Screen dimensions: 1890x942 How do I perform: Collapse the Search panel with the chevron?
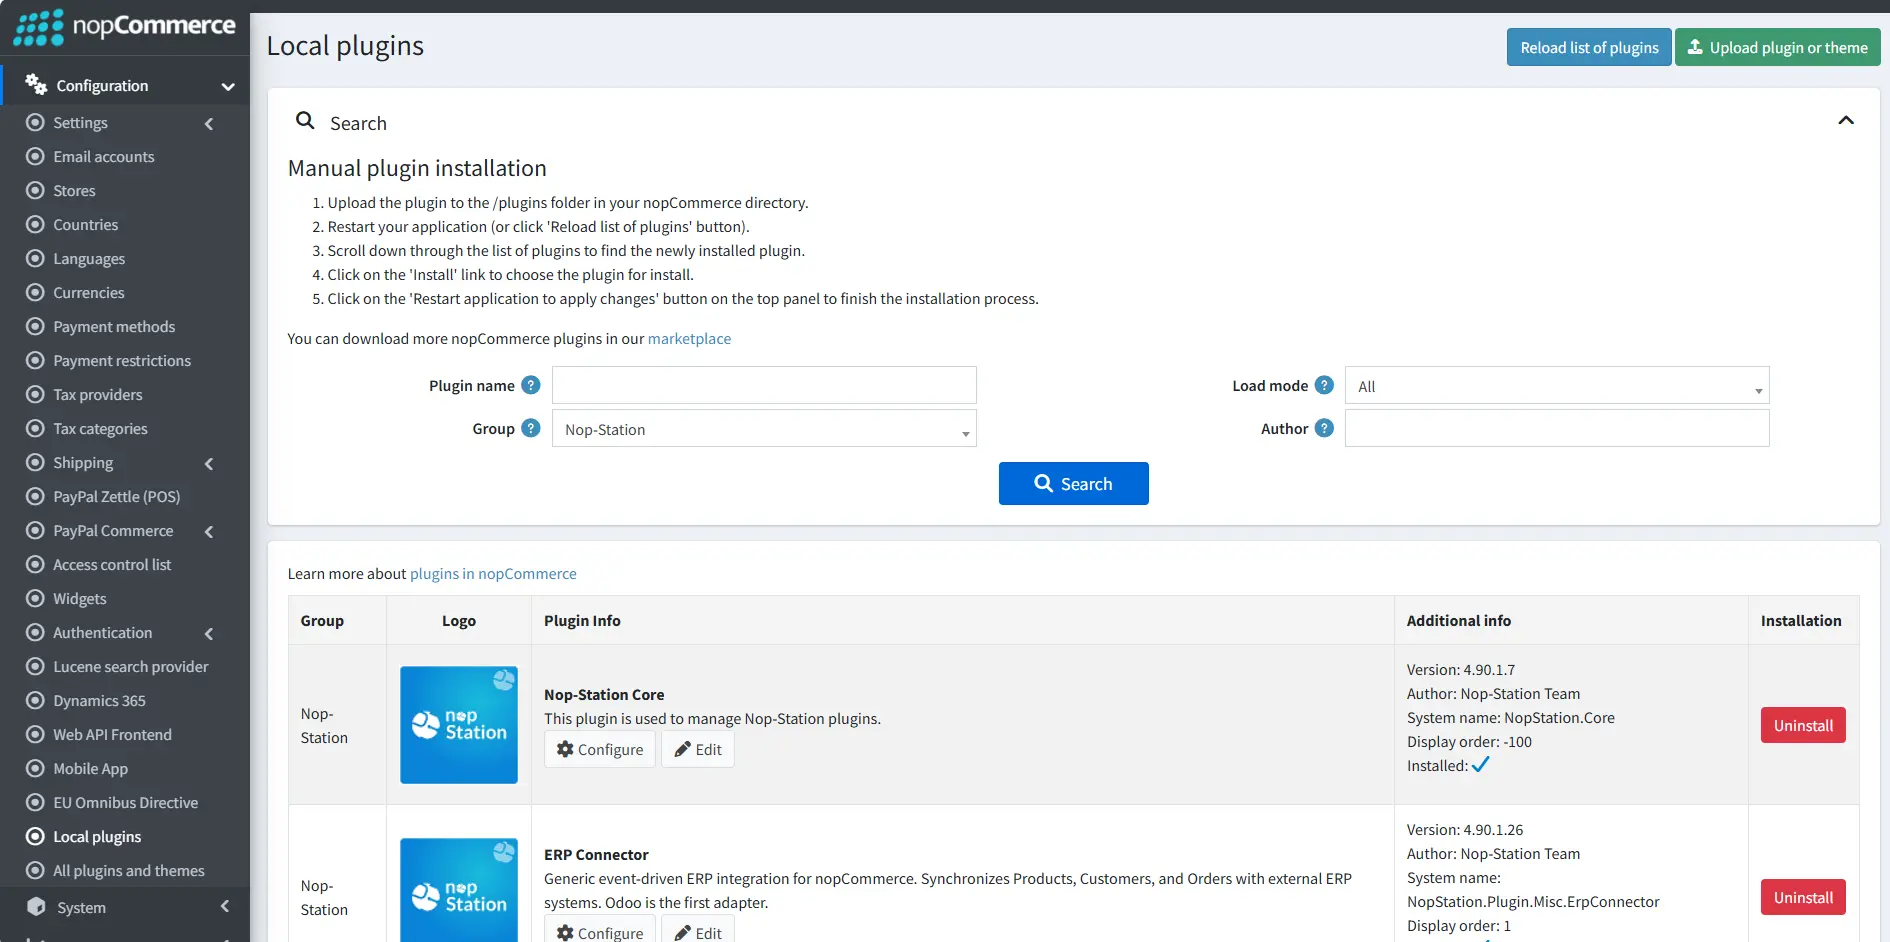(1846, 121)
